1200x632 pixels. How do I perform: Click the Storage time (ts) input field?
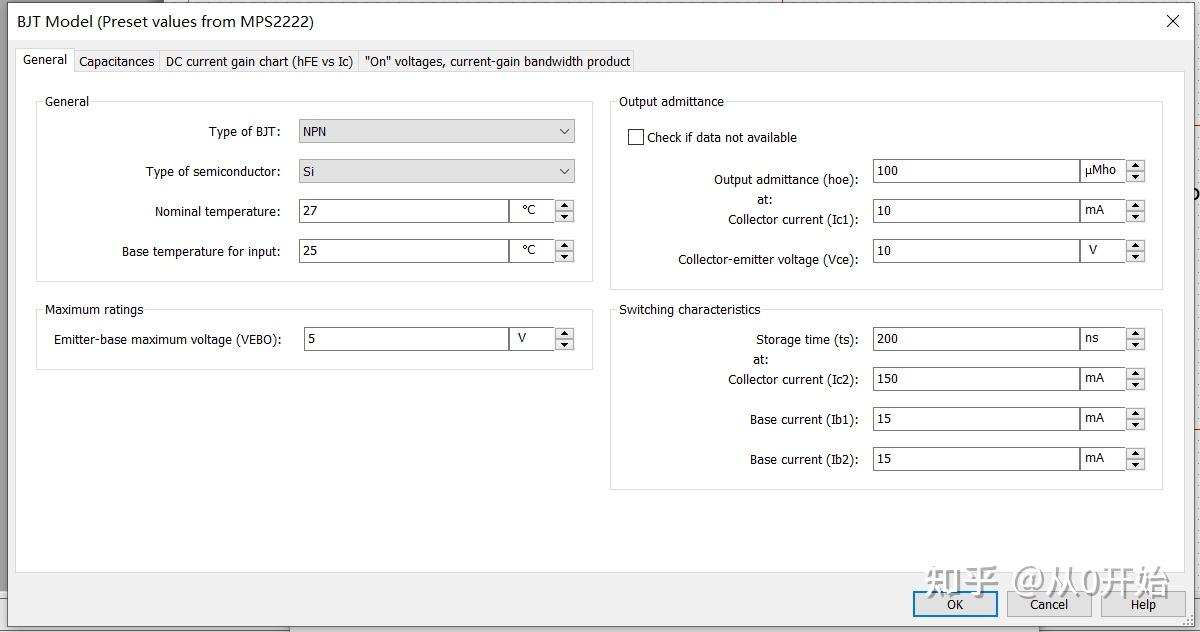pos(975,339)
